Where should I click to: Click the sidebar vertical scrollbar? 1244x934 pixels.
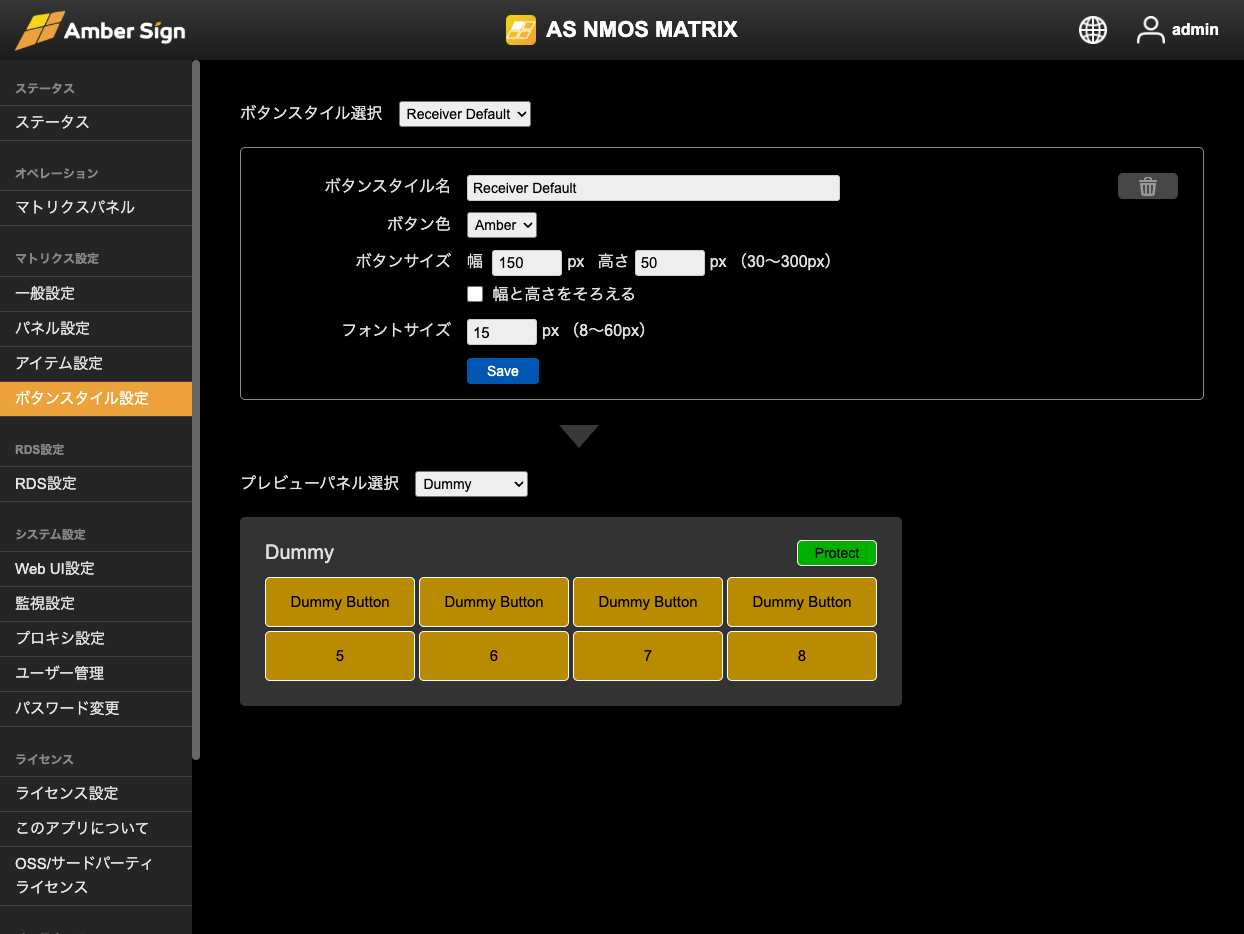click(196, 400)
